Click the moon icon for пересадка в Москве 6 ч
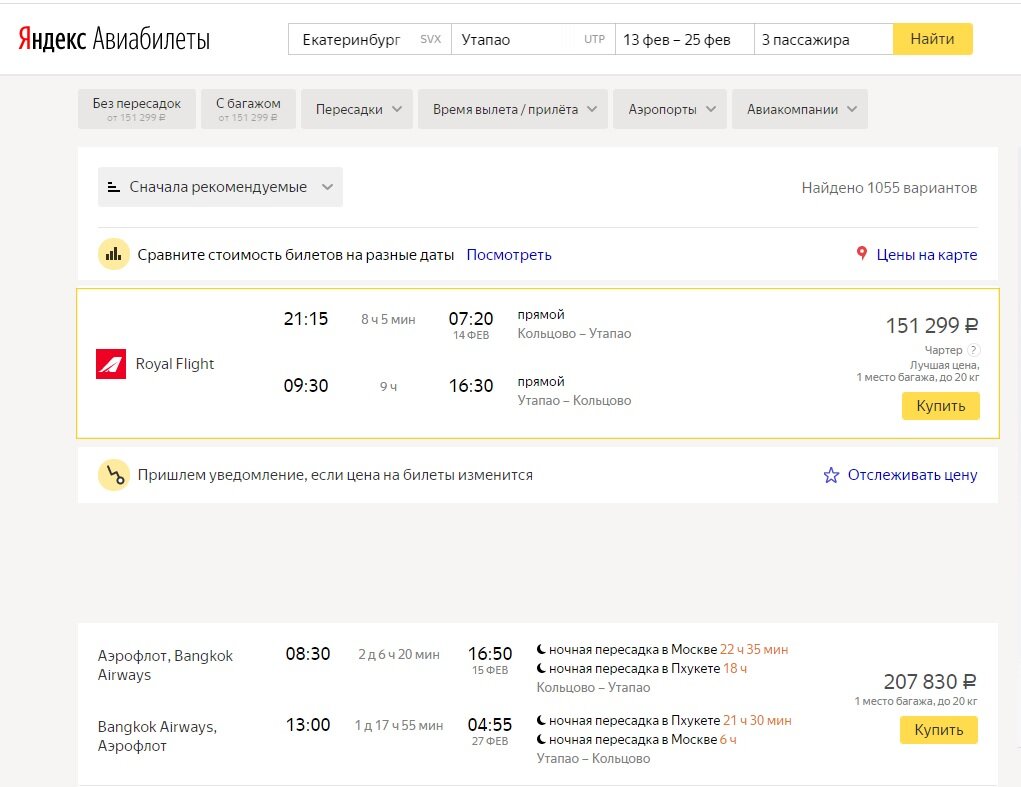1021x787 pixels. (541, 739)
